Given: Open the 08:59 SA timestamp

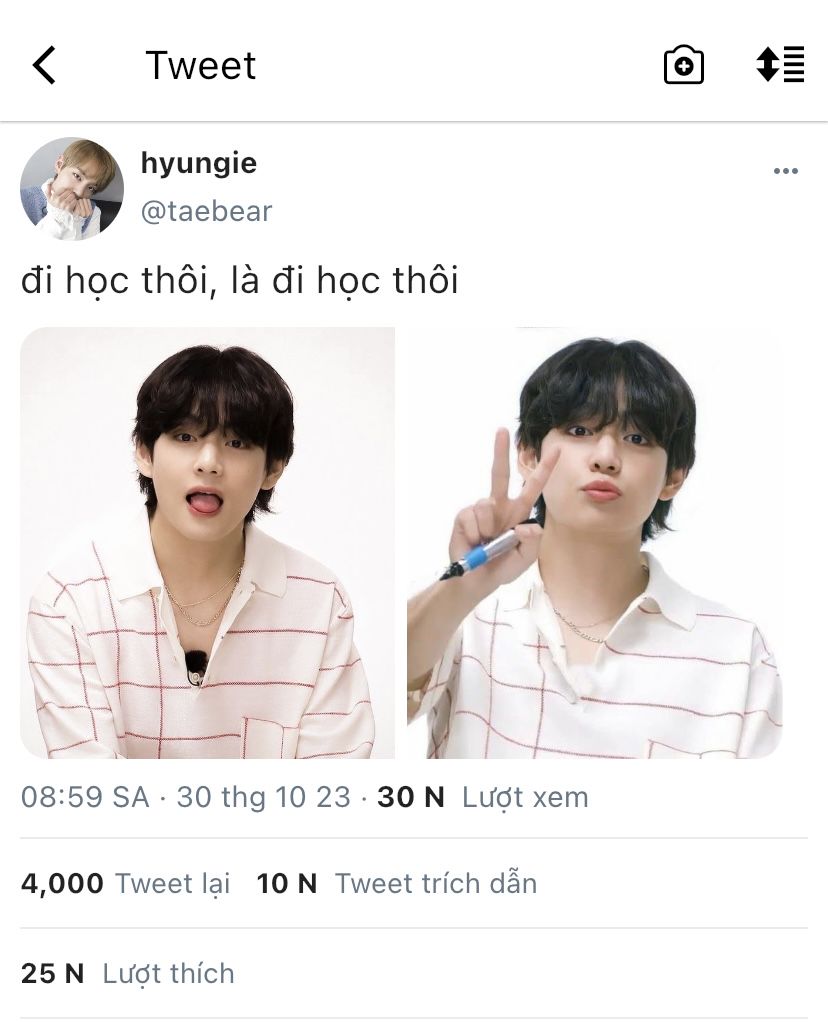Looking at the screenshot, I should (x=85, y=797).
